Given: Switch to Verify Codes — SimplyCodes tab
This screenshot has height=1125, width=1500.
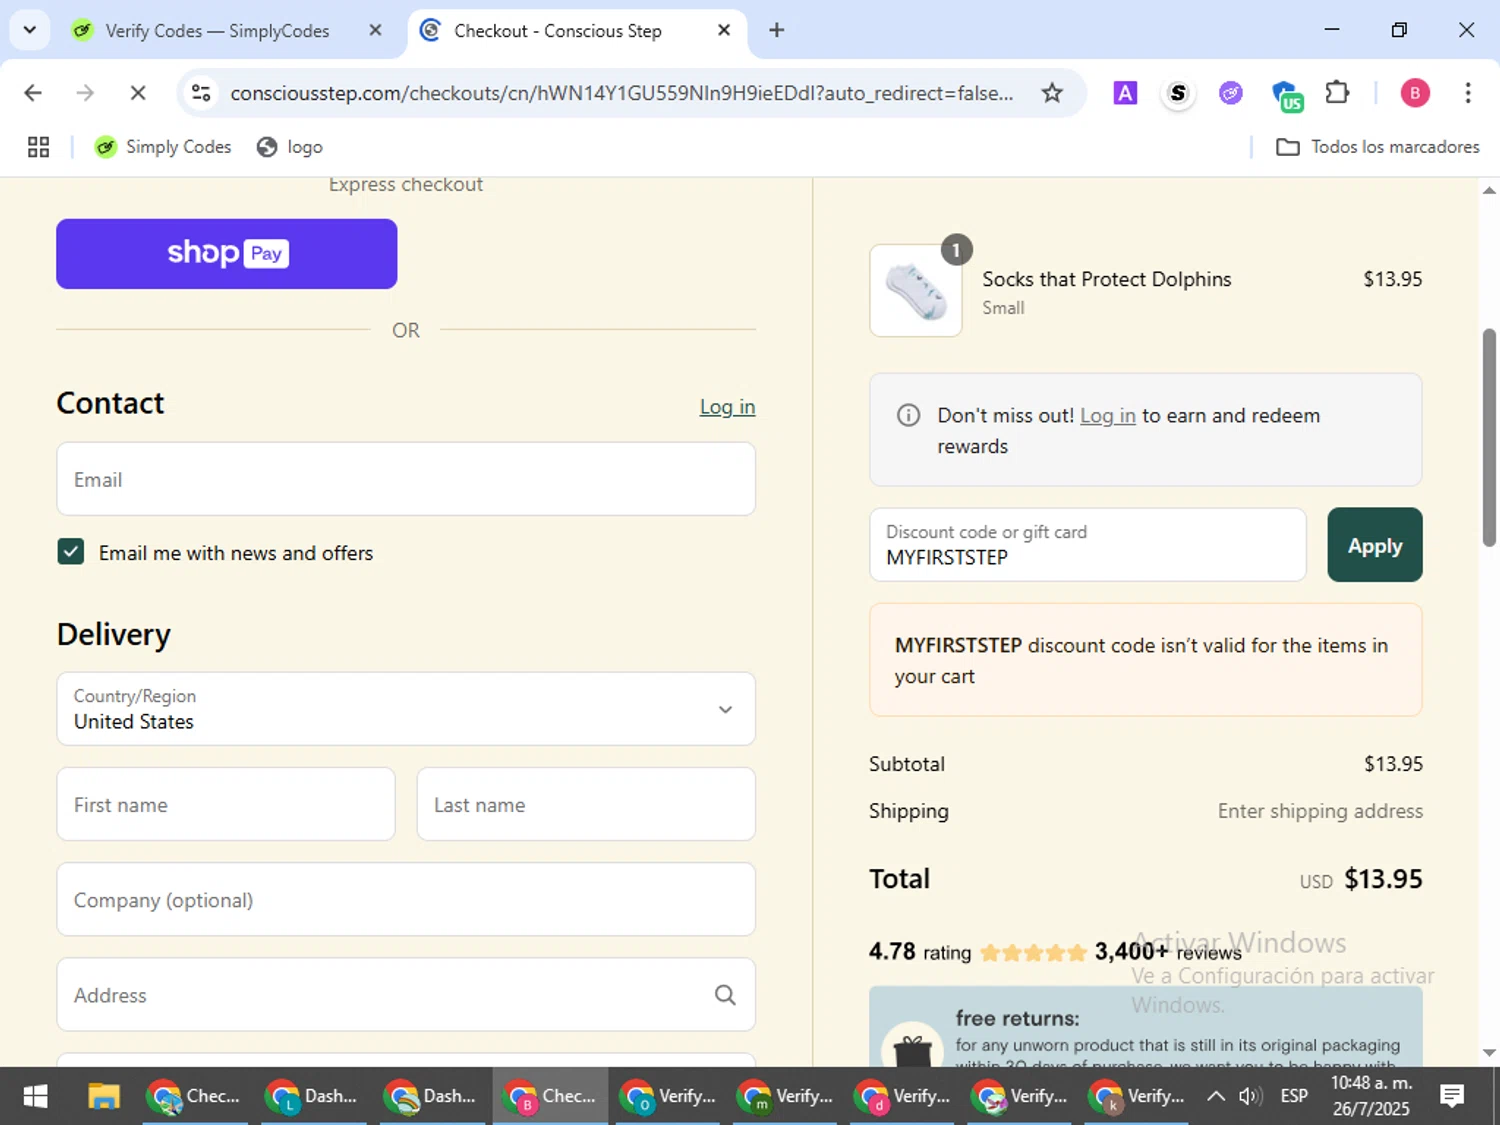Looking at the screenshot, I should 217,31.
